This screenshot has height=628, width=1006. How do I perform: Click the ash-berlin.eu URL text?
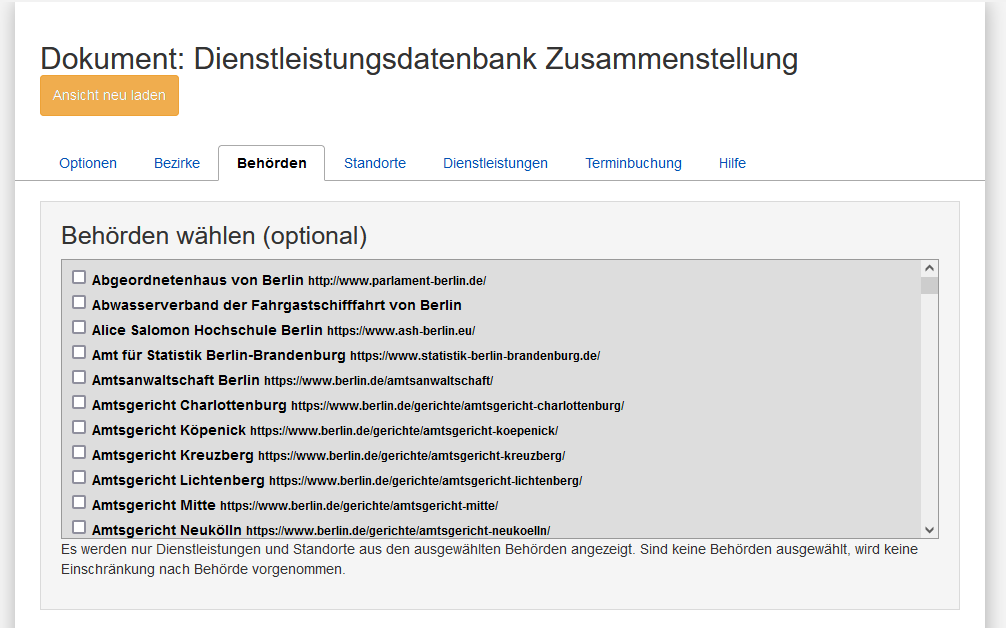click(x=401, y=331)
